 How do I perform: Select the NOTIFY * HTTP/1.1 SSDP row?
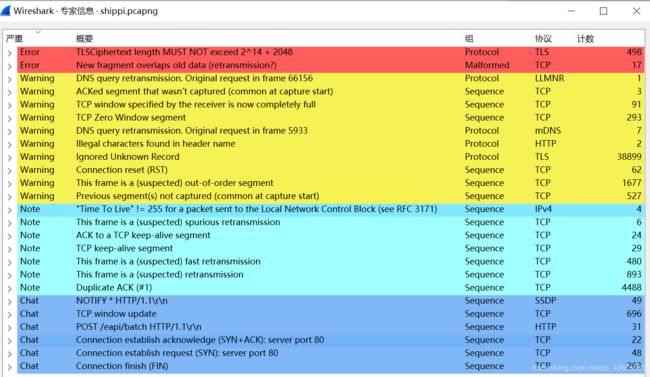(x=330, y=301)
